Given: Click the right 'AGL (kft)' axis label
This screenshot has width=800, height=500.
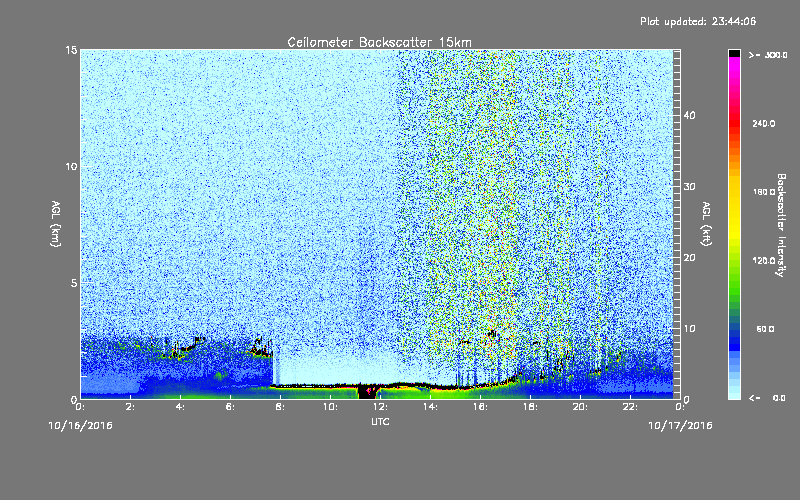Looking at the screenshot, I should coord(706,223).
